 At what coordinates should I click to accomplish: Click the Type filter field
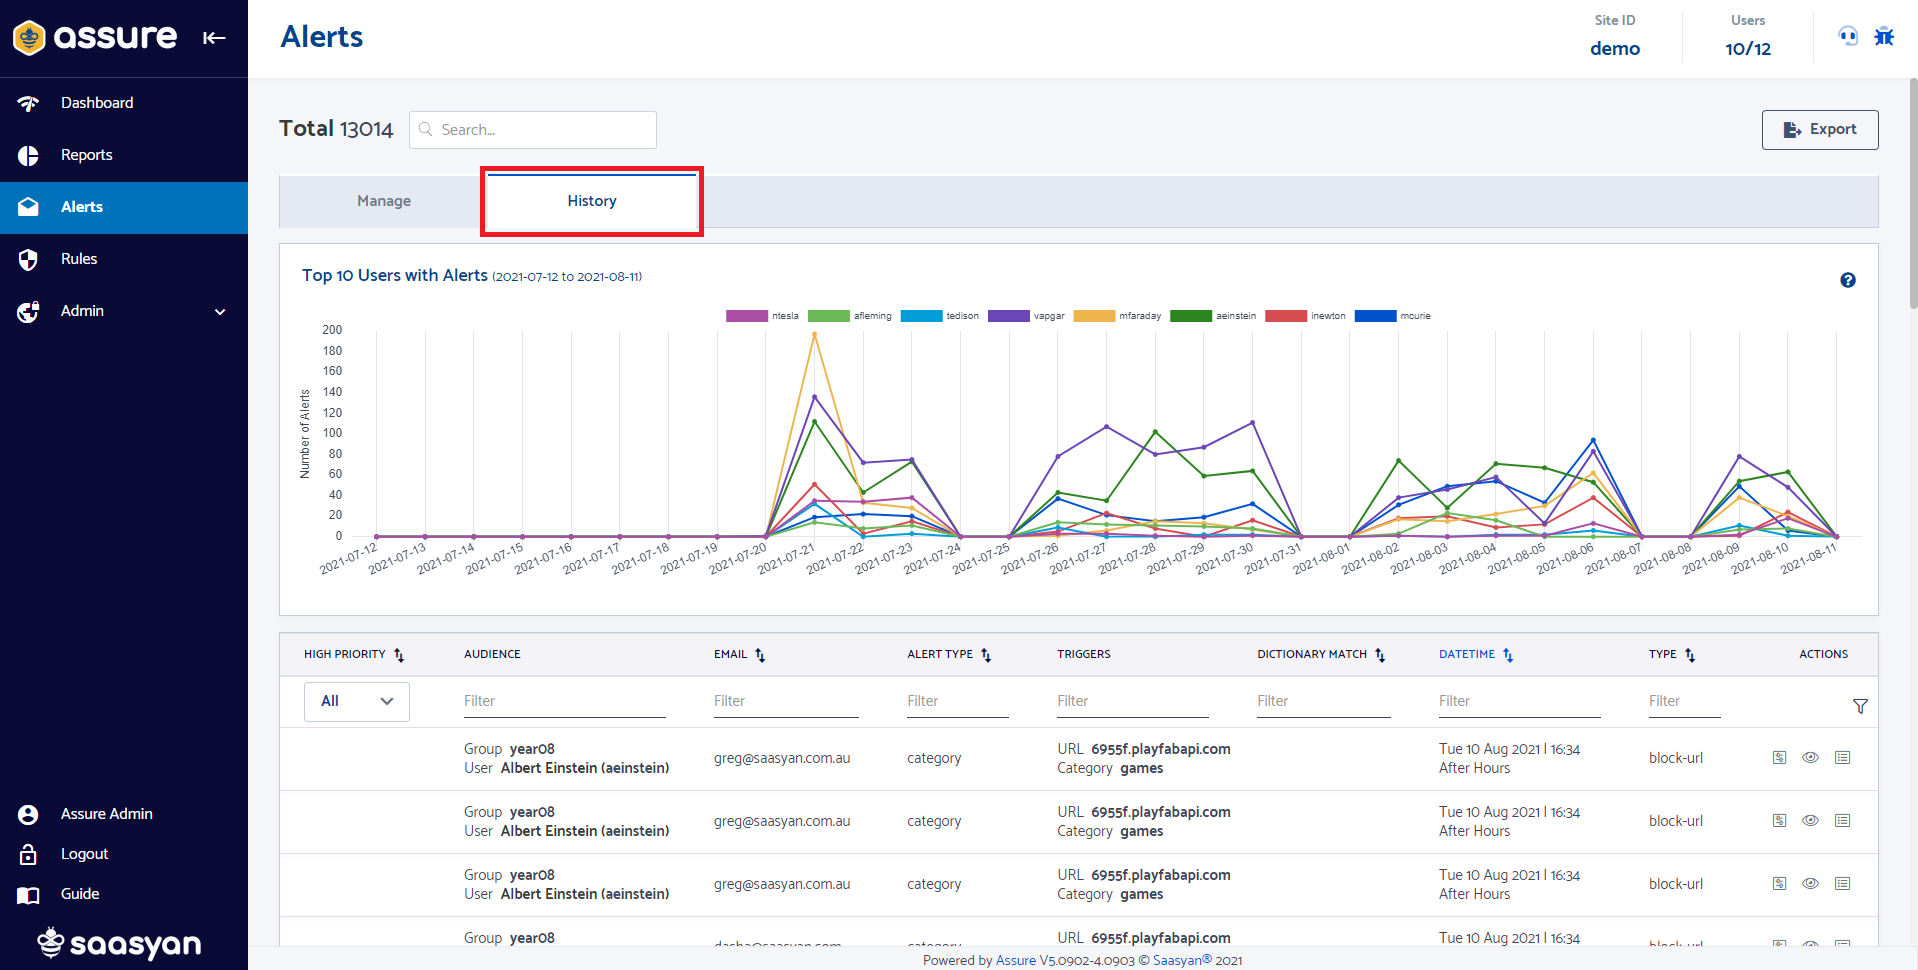pyautogui.click(x=1685, y=701)
